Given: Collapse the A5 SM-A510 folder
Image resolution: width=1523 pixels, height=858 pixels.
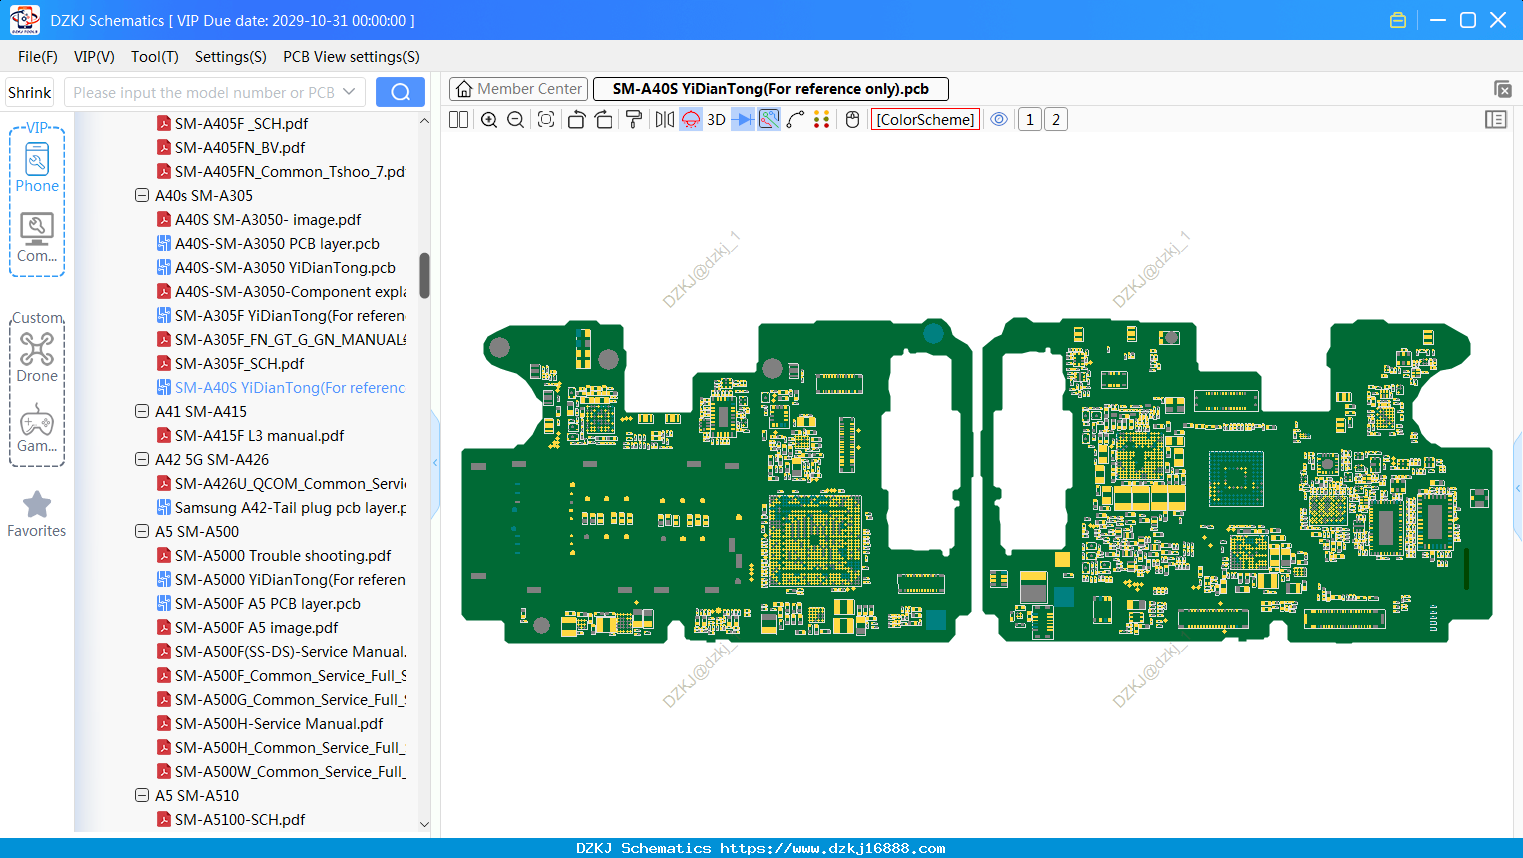Looking at the screenshot, I should pos(142,796).
